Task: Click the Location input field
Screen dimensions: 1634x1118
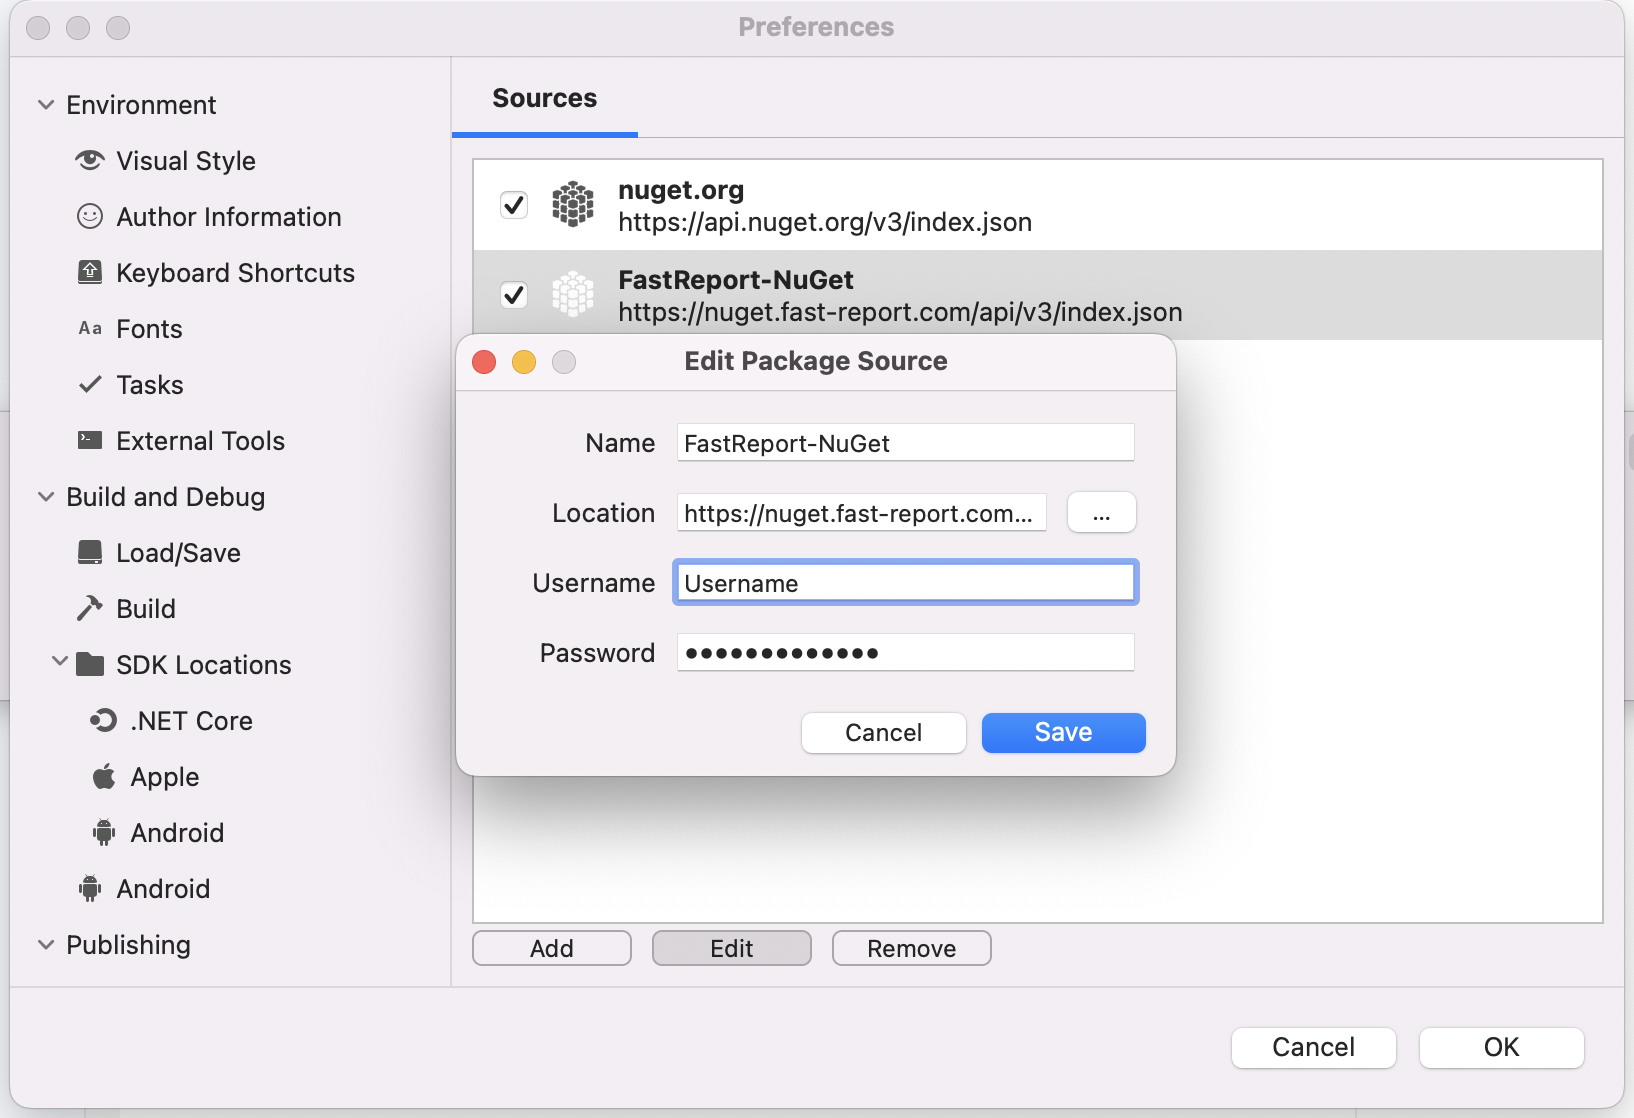Action: click(x=862, y=513)
